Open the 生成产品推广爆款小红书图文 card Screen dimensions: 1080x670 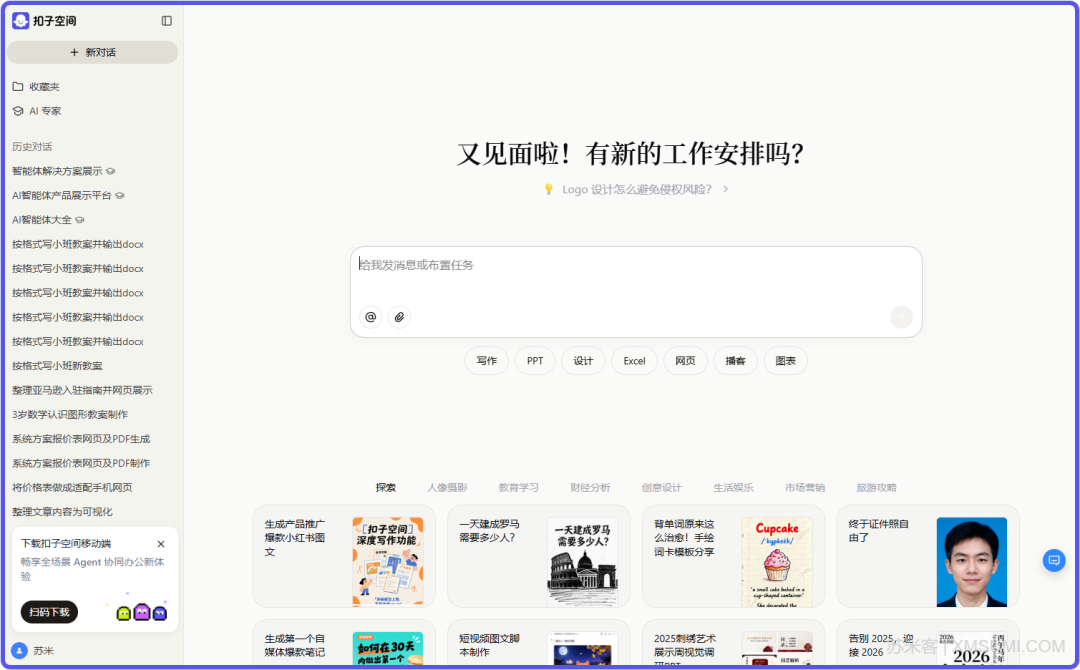pos(344,556)
